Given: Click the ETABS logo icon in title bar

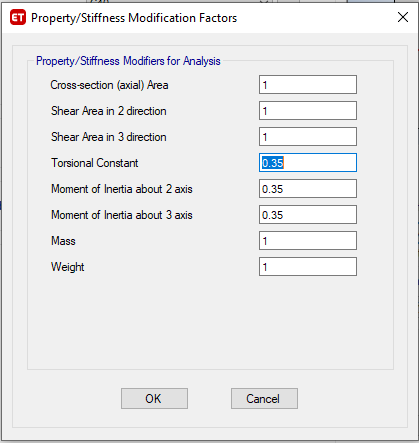Looking at the screenshot, I should [18, 18].
